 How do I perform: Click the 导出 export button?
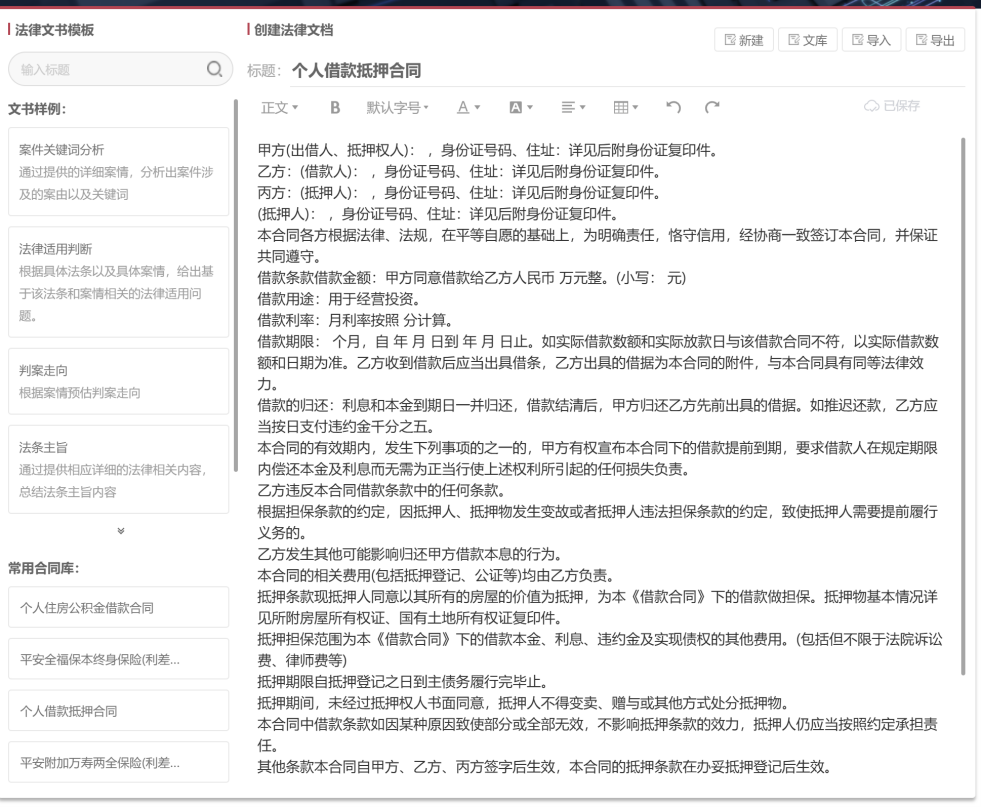click(x=938, y=37)
